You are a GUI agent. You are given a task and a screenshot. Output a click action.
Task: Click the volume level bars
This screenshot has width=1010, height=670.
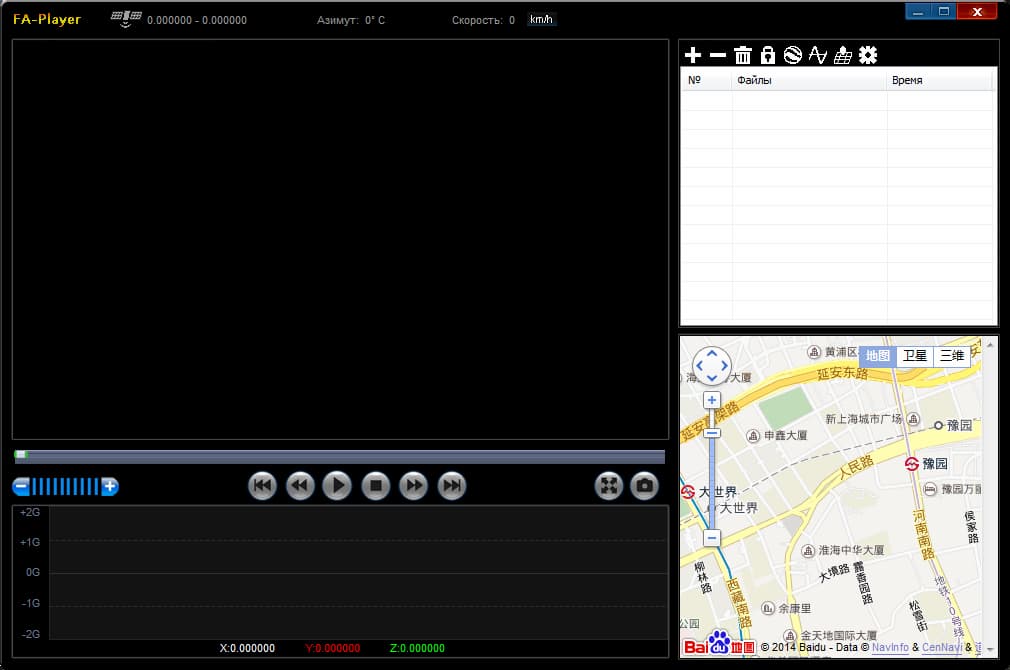(x=66, y=486)
